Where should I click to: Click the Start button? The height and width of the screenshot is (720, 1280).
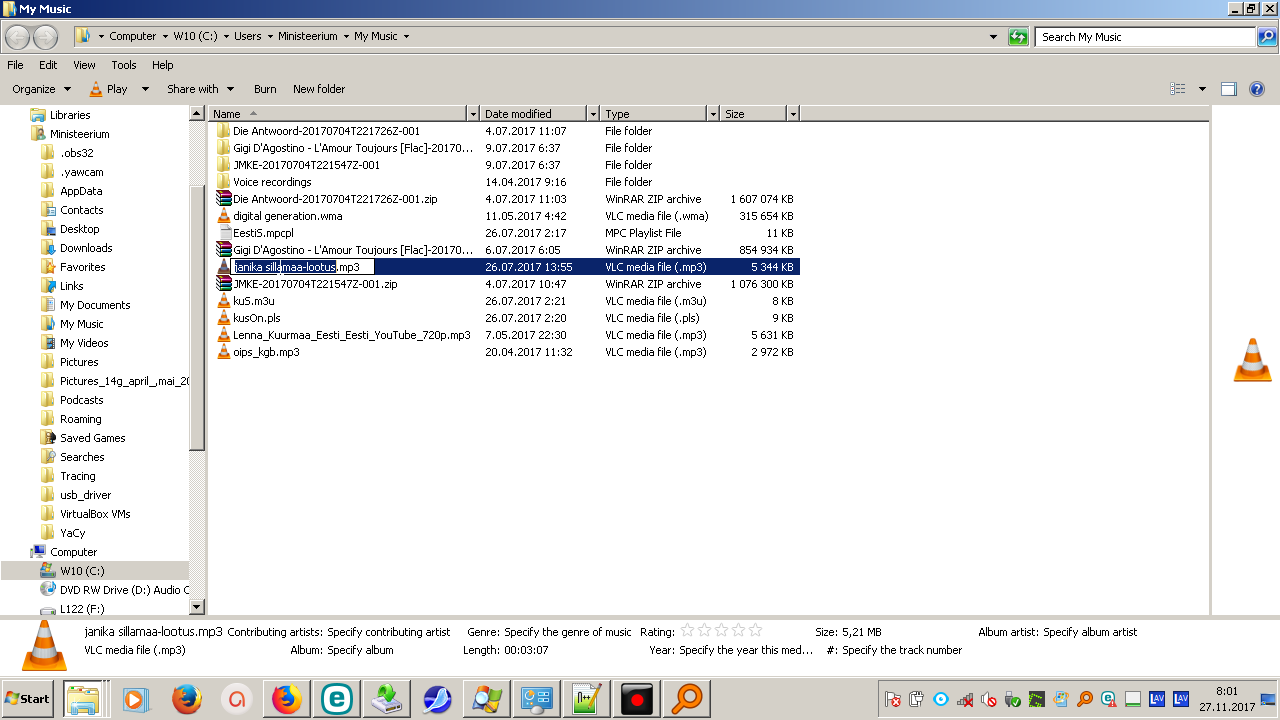(x=28, y=699)
